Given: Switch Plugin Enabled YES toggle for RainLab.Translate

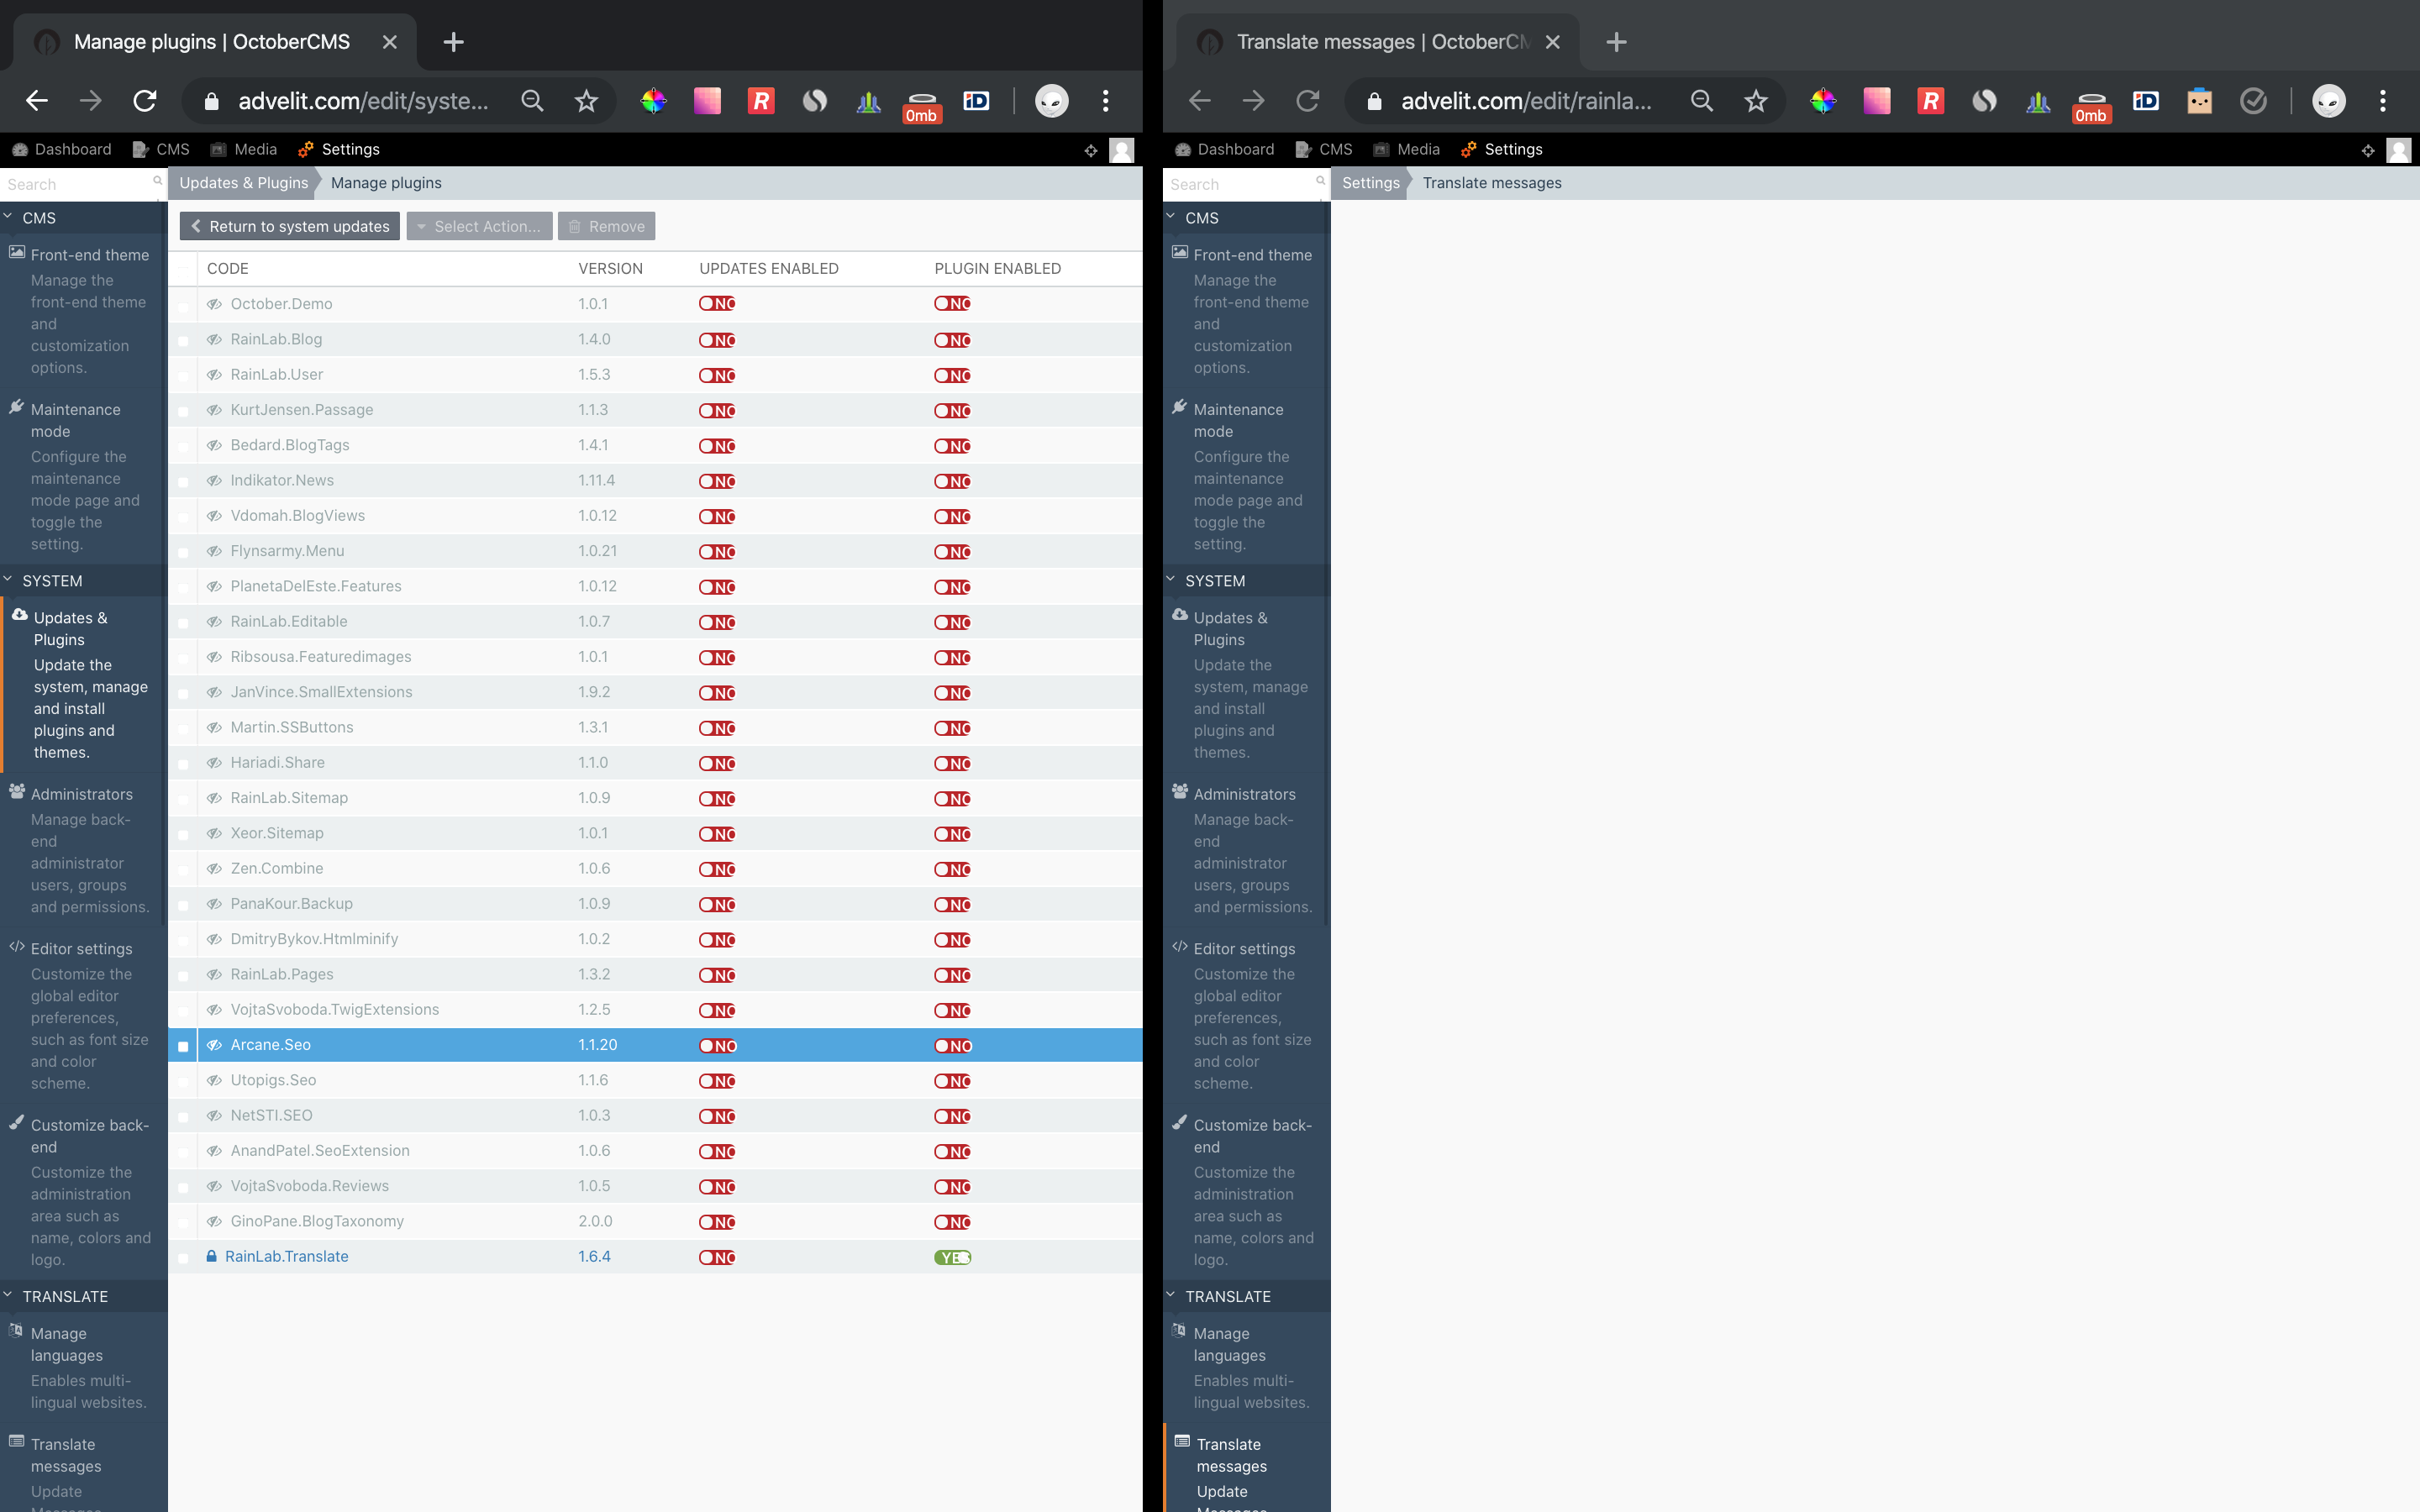Looking at the screenshot, I should pos(953,1257).
